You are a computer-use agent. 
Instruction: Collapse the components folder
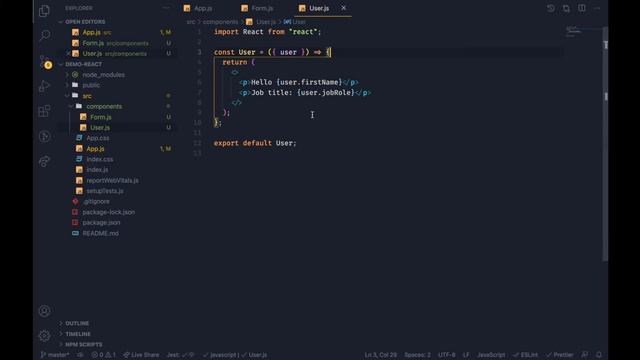pos(104,106)
